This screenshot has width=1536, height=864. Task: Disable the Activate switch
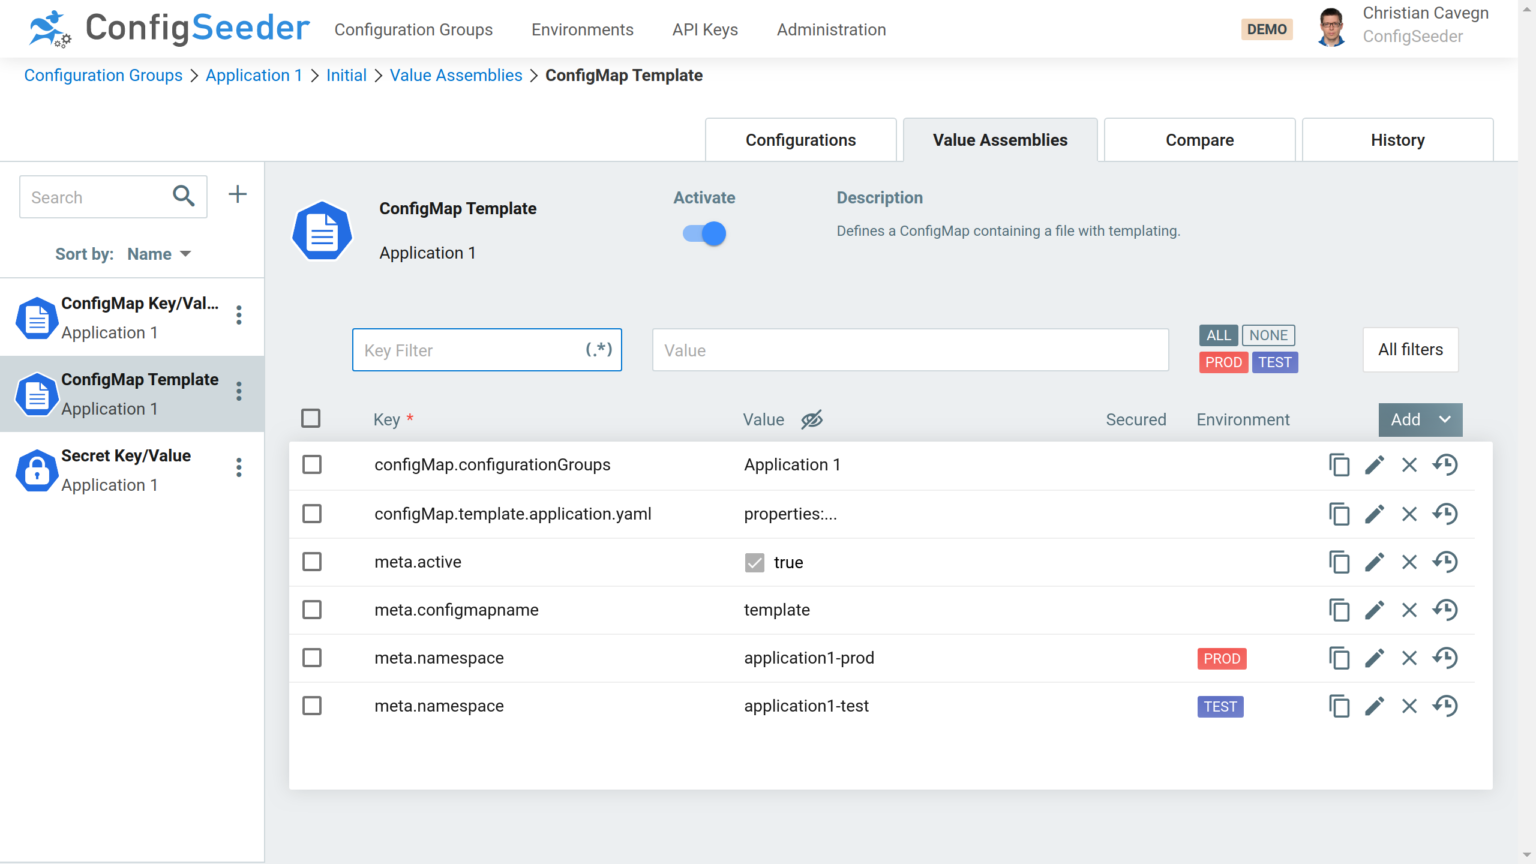[704, 233]
